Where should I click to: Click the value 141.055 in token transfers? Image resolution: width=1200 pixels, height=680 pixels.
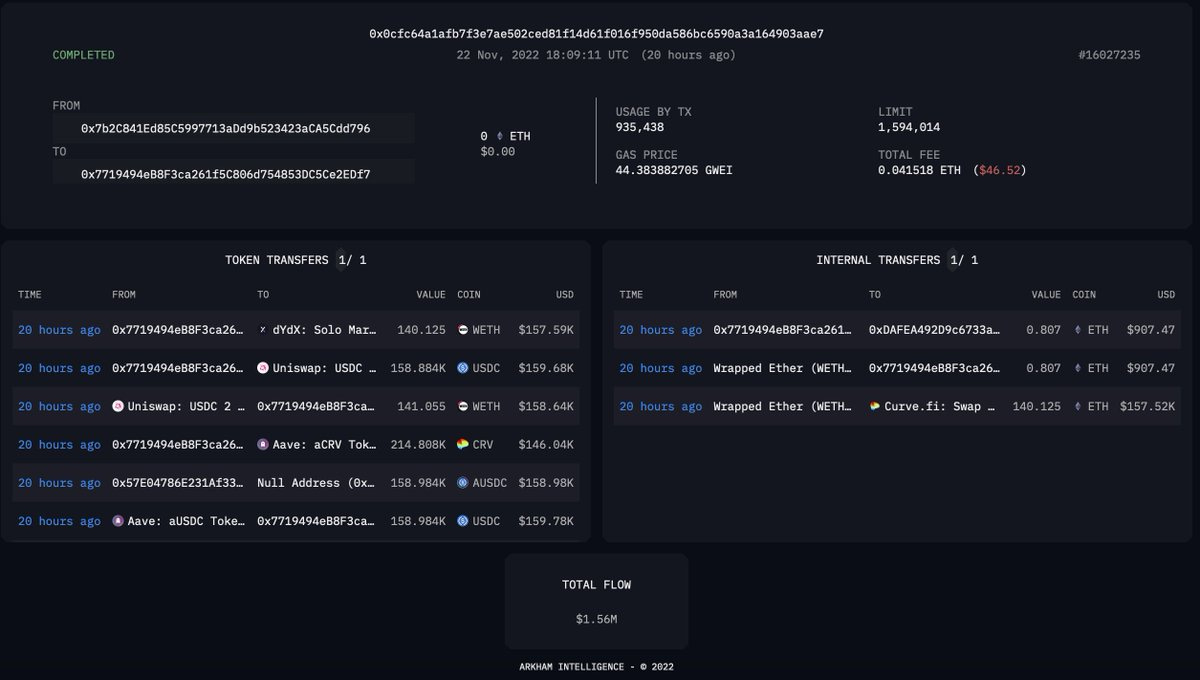[x=421, y=406]
